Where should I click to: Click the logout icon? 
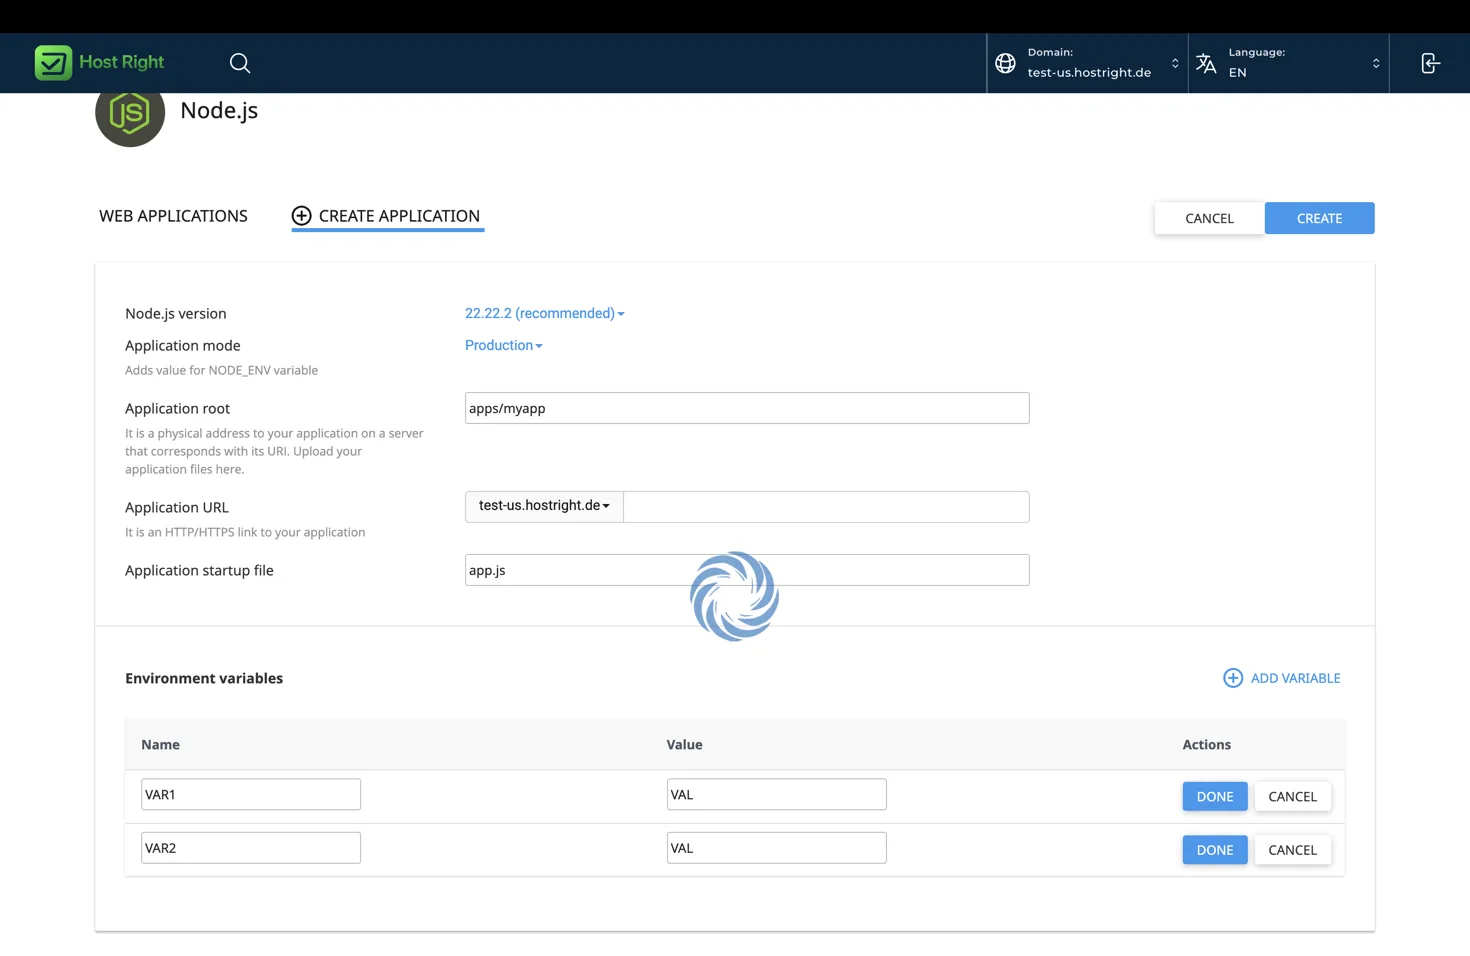pos(1430,63)
